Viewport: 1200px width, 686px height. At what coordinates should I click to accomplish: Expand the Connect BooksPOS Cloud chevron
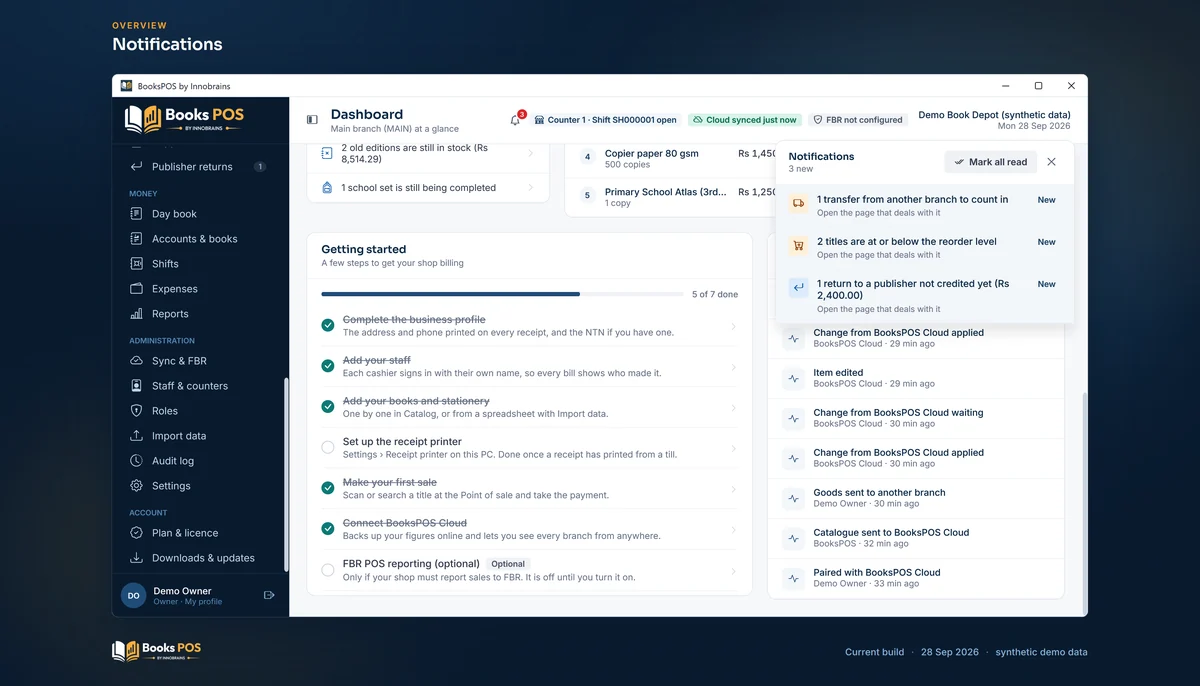point(733,530)
